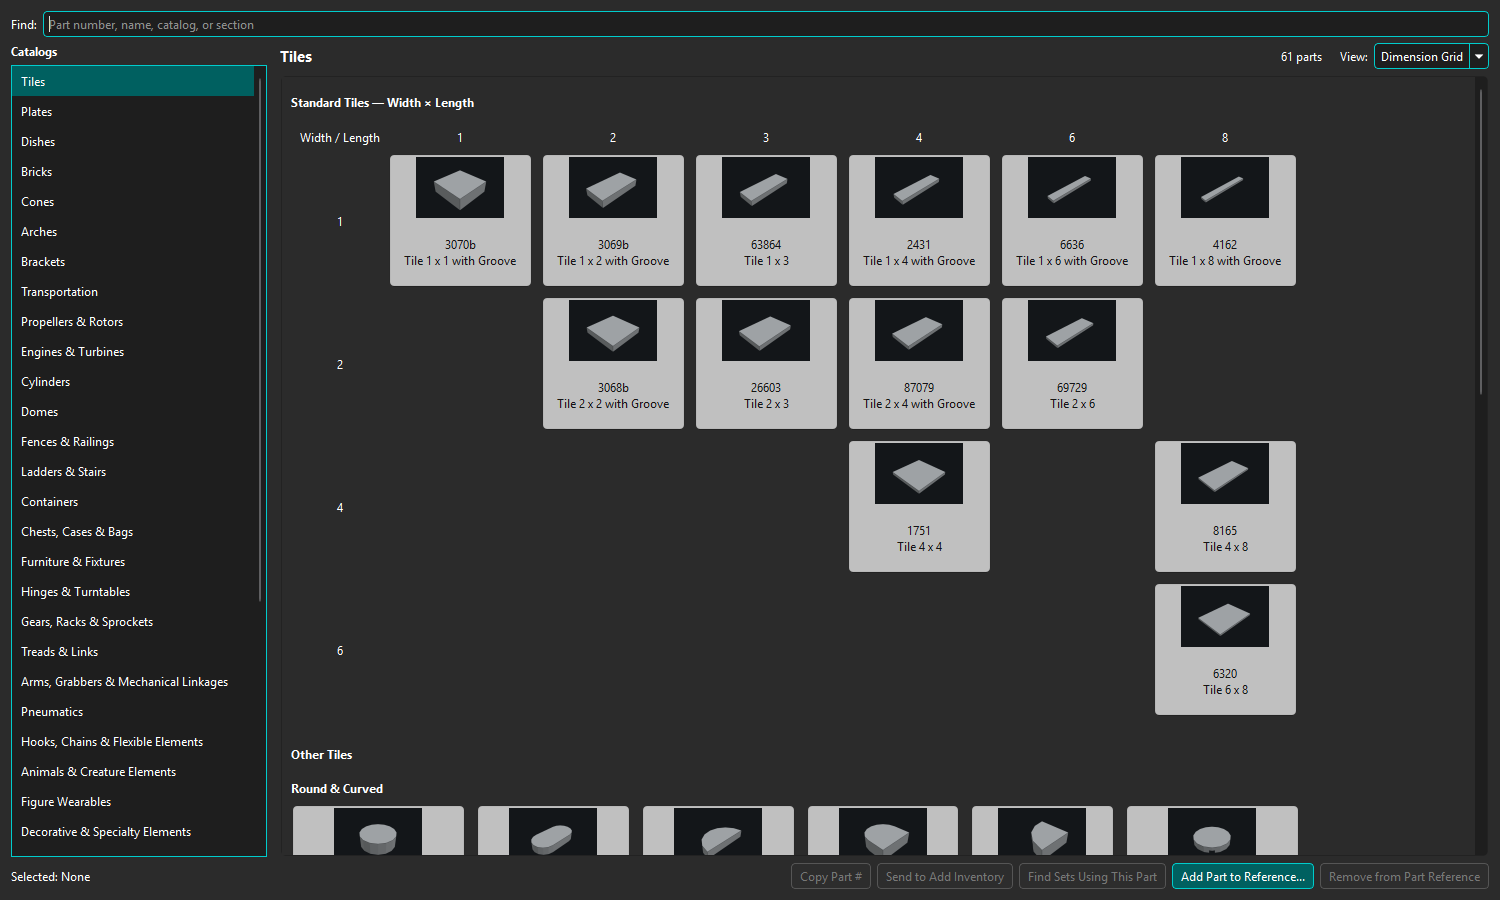Image resolution: width=1500 pixels, height=900 pixels.
Task: Click the Find search field
Action: (766, 24)
